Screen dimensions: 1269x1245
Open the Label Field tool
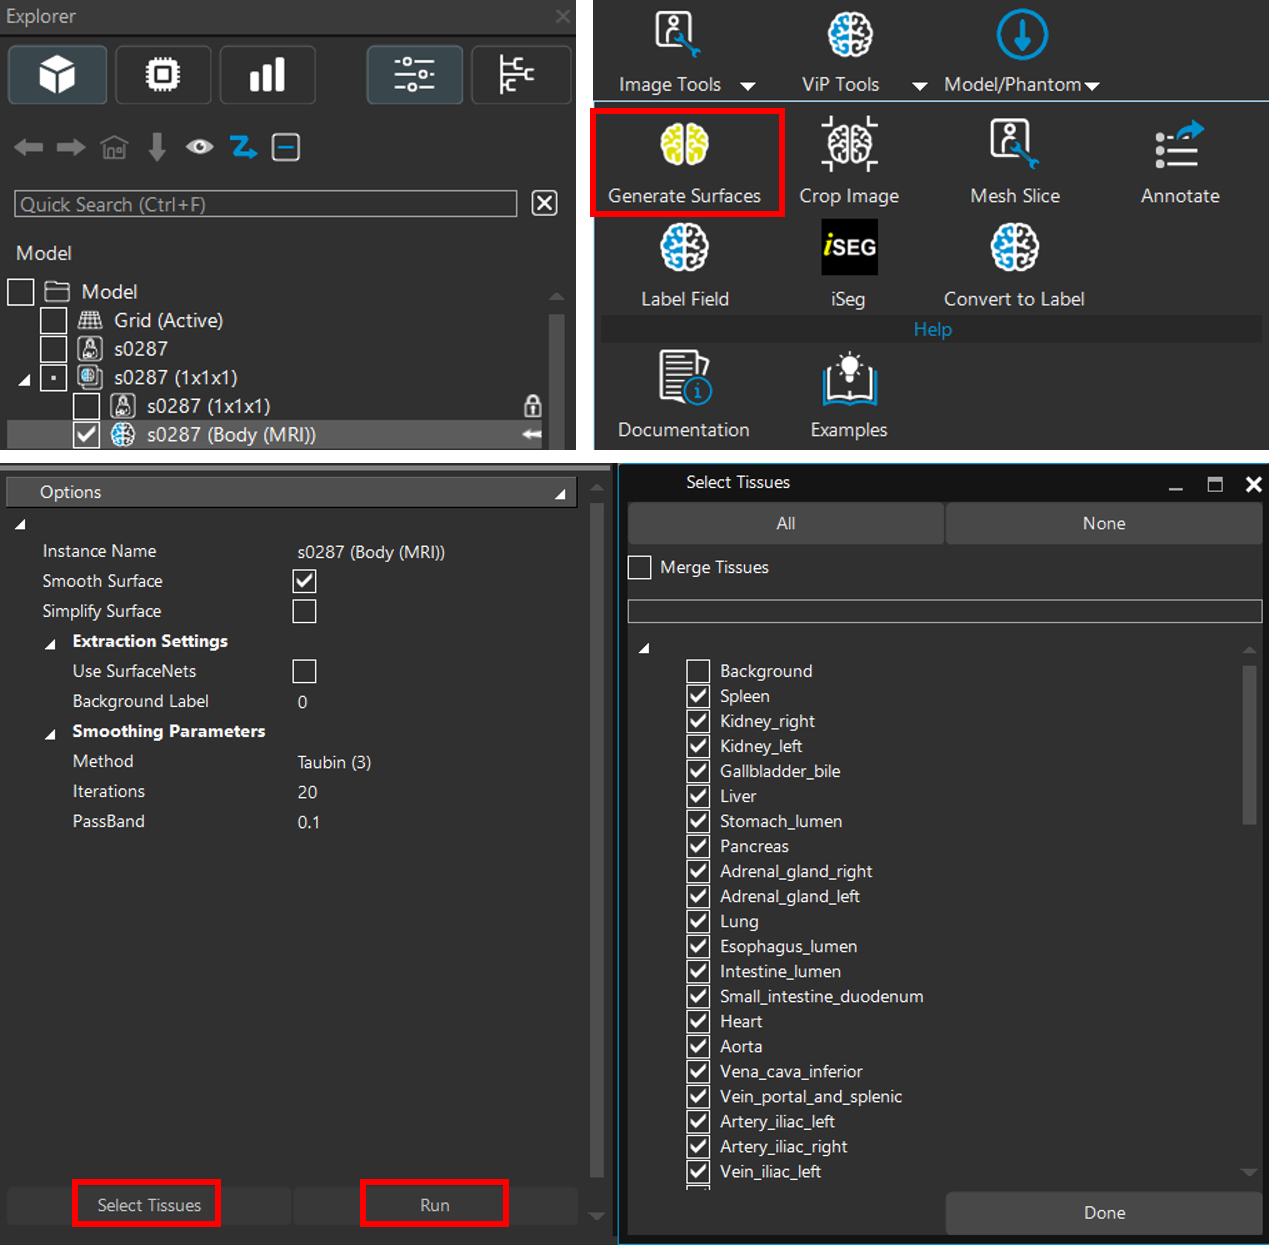pyautogui.click(x=684, y=248)
